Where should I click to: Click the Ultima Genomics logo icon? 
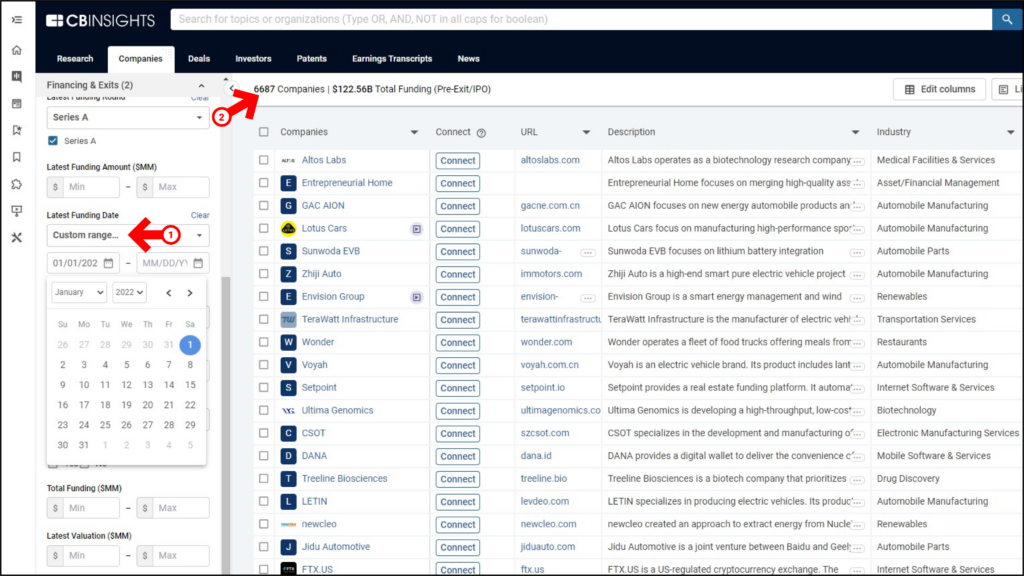click(288, 411)
